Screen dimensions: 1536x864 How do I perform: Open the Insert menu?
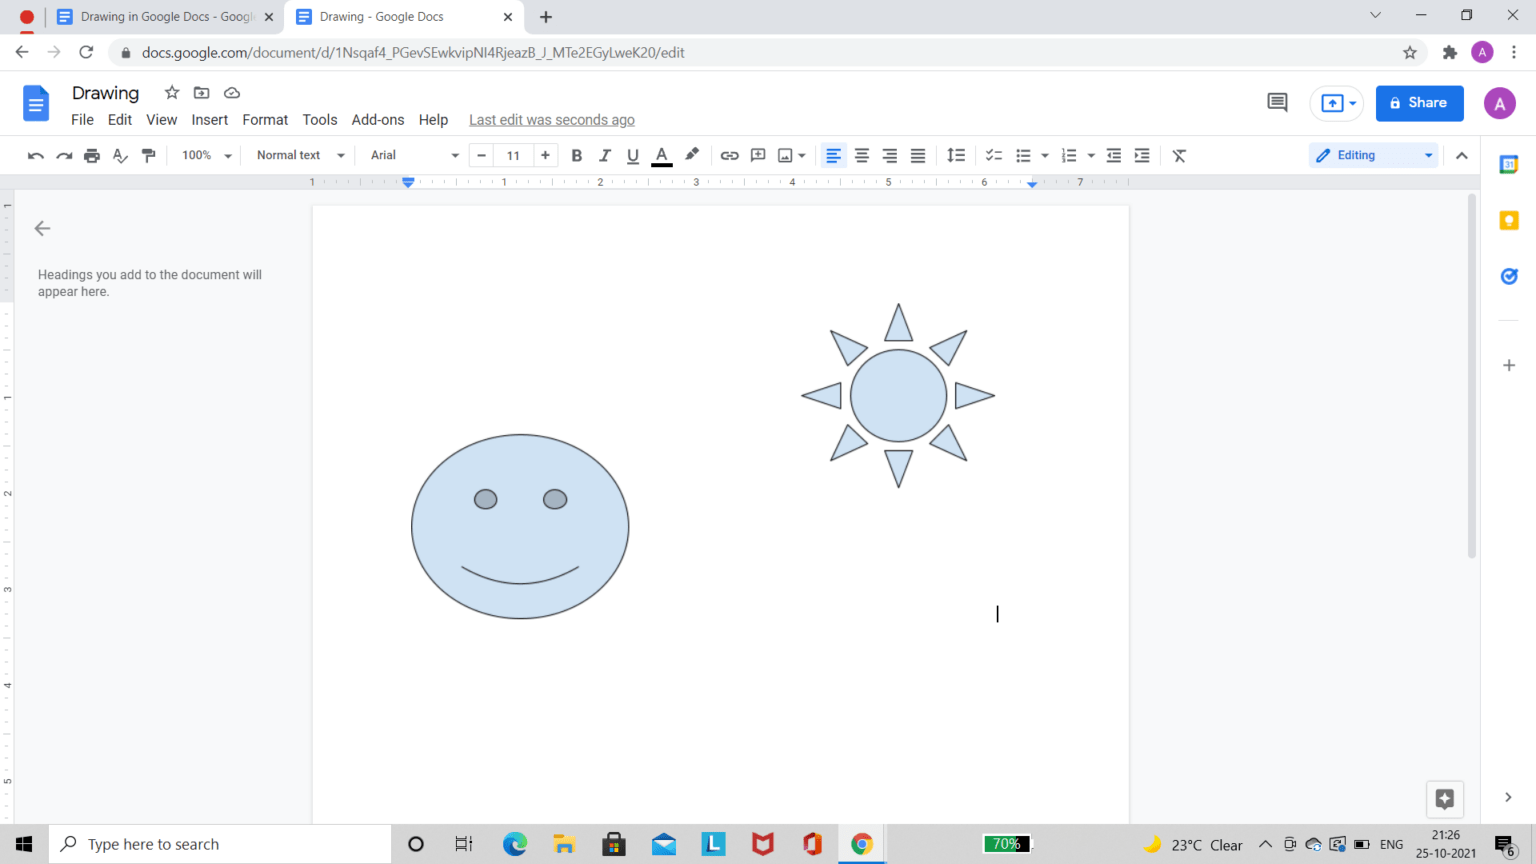209,119
